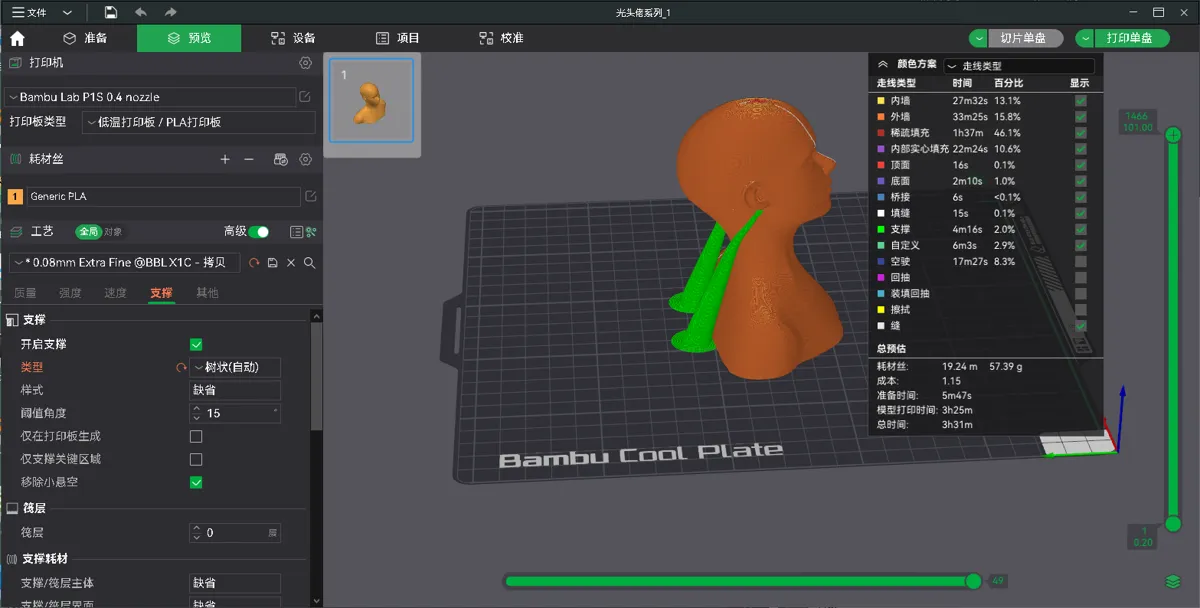Viewport: 1200px width, 608px height.
Task: Edit the Generic PLA filament preset
Action: pyautogui.click(x=310, y=196)
